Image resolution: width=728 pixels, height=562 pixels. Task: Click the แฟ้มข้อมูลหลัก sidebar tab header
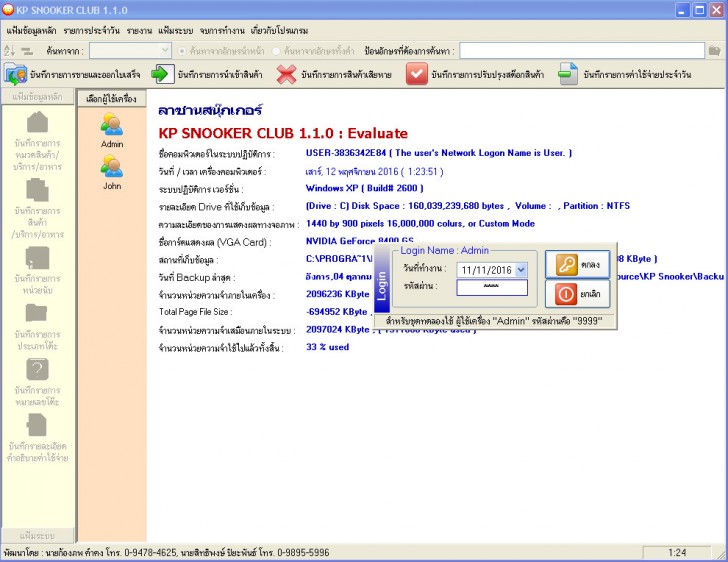pos(37,97)
